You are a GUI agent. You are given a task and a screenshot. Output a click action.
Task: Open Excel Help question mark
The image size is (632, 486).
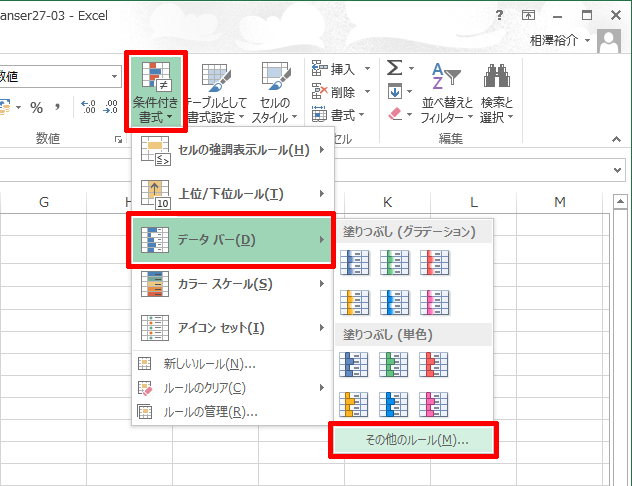[x=499, y=15]
